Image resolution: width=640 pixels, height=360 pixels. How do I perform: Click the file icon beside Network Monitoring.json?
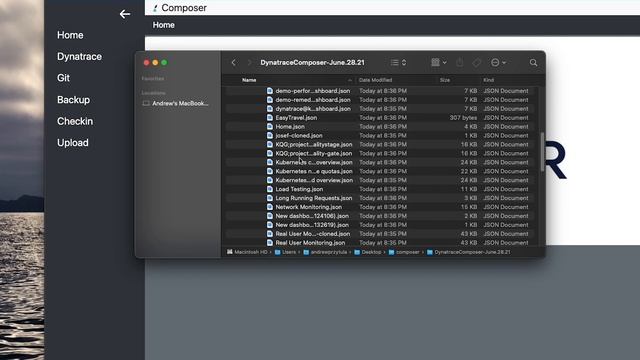tap(270, 207)
